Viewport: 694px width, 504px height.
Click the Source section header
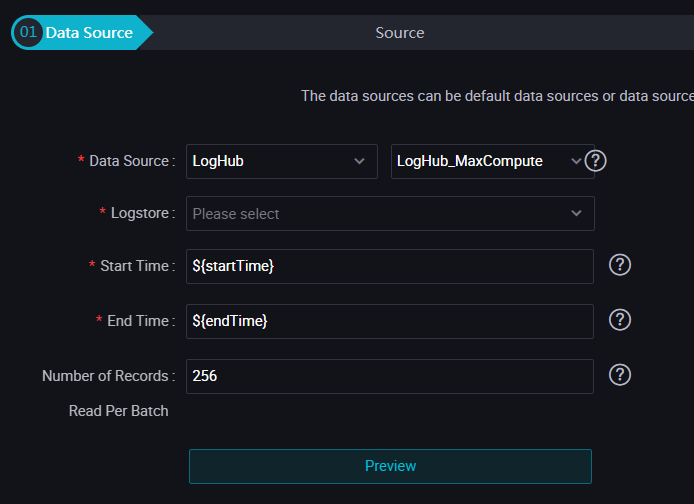pyautogui.click(x=400, y=32)
